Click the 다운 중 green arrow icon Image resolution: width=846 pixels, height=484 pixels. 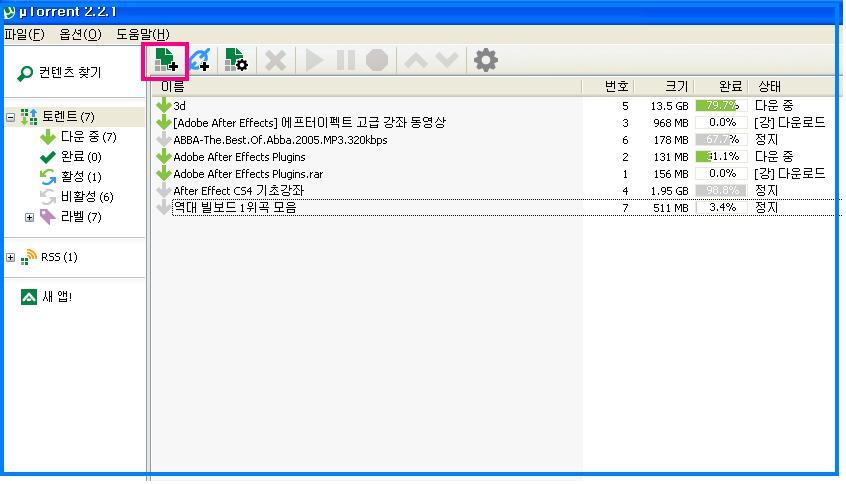(x=47, y=137)
